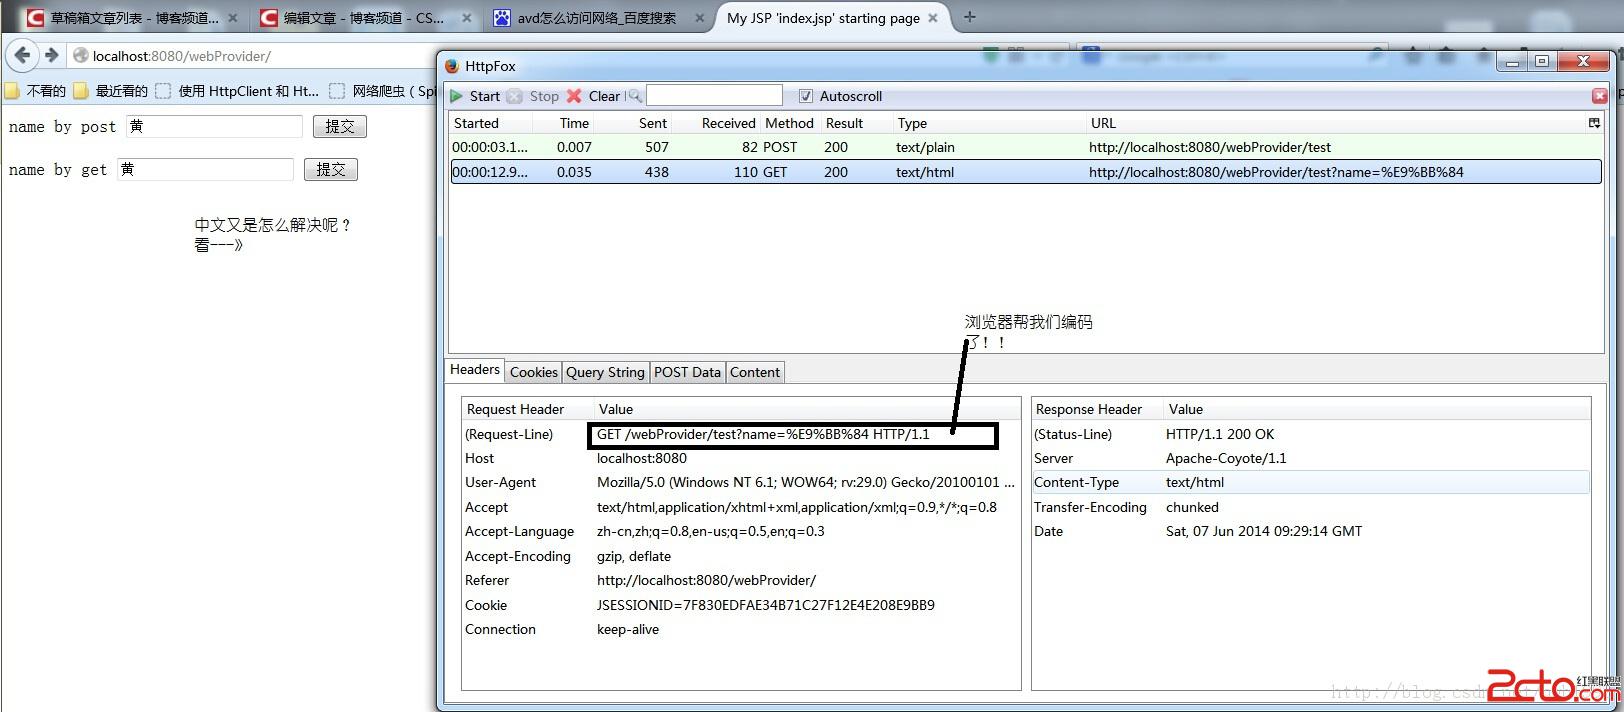Viewport: 1624px width, 712px height.
Task: Go forward with the browser forward arrow
Action: click(52, 55)
